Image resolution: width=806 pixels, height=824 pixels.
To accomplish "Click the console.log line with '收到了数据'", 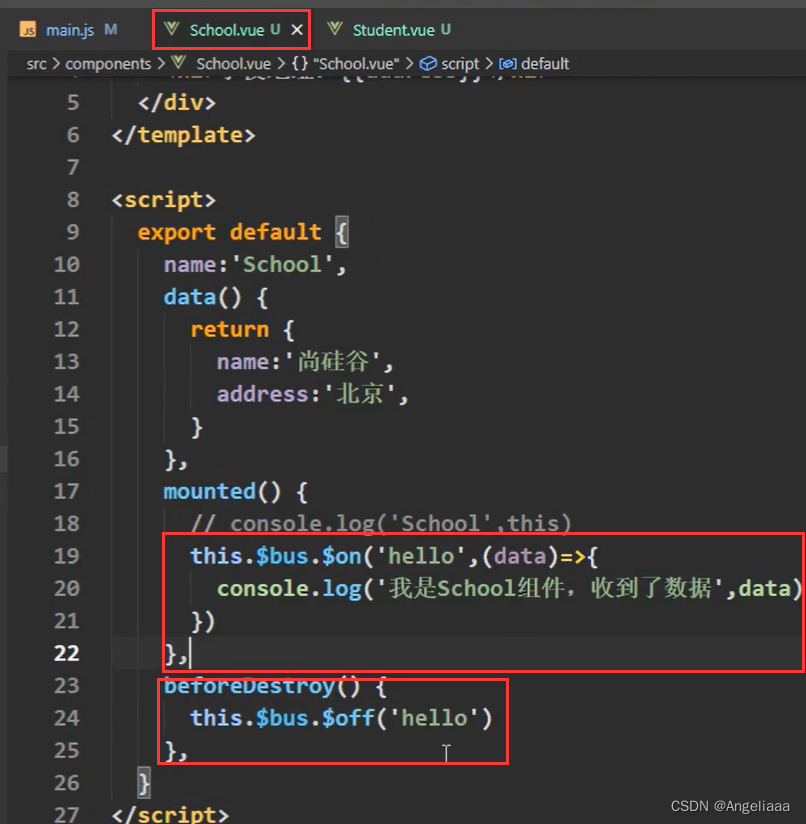I will point(509,589).
